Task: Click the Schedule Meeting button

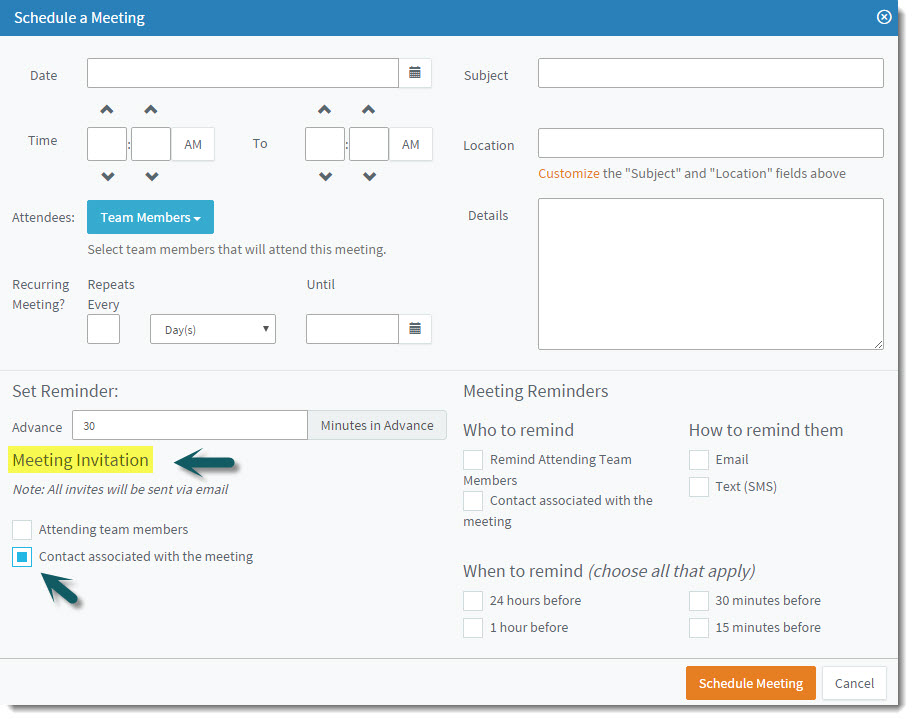Action: 751,683
